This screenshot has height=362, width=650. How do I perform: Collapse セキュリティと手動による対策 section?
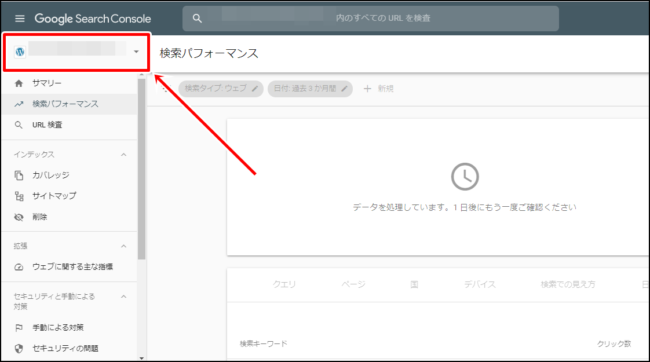click(x=124, y=296)
